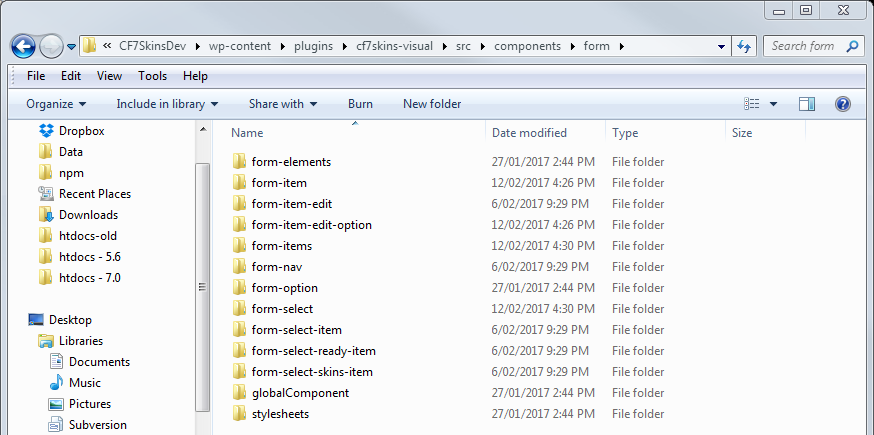Open the change view options dropdown arrow
This screenshot has width=874, height=435.
774,104
